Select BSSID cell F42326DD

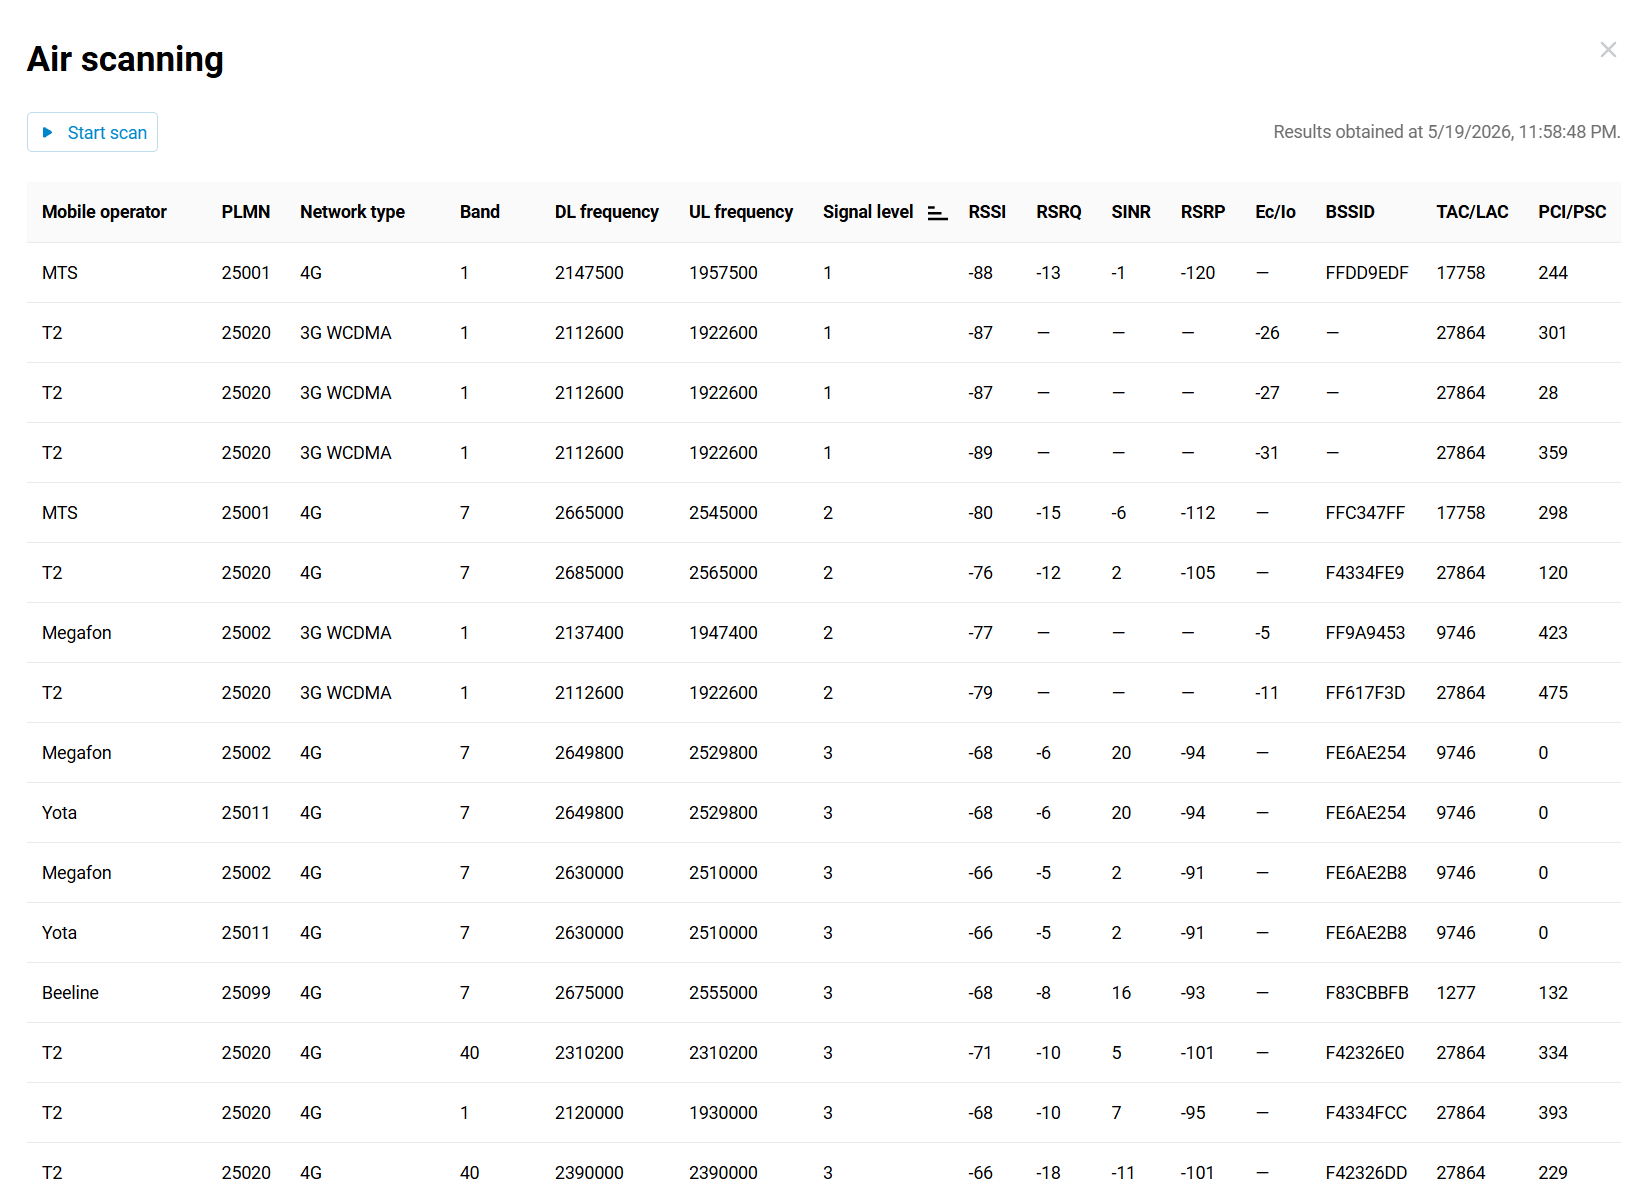(1366, 1173)
